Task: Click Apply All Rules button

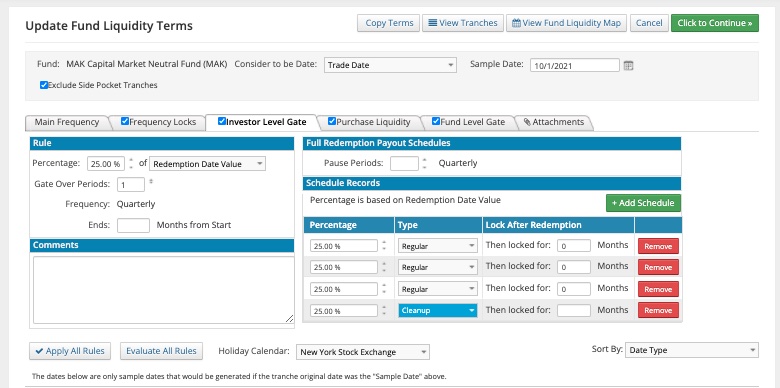Action: (70, 351)
